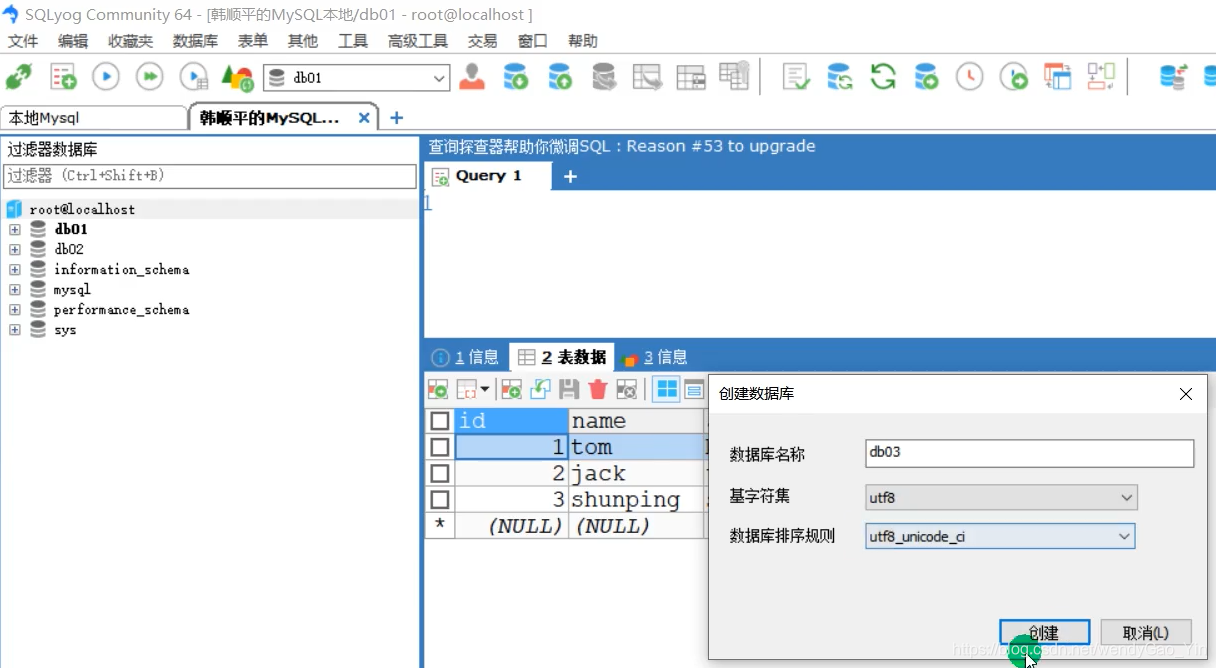Switch to grid view icon

click(667, 389)
